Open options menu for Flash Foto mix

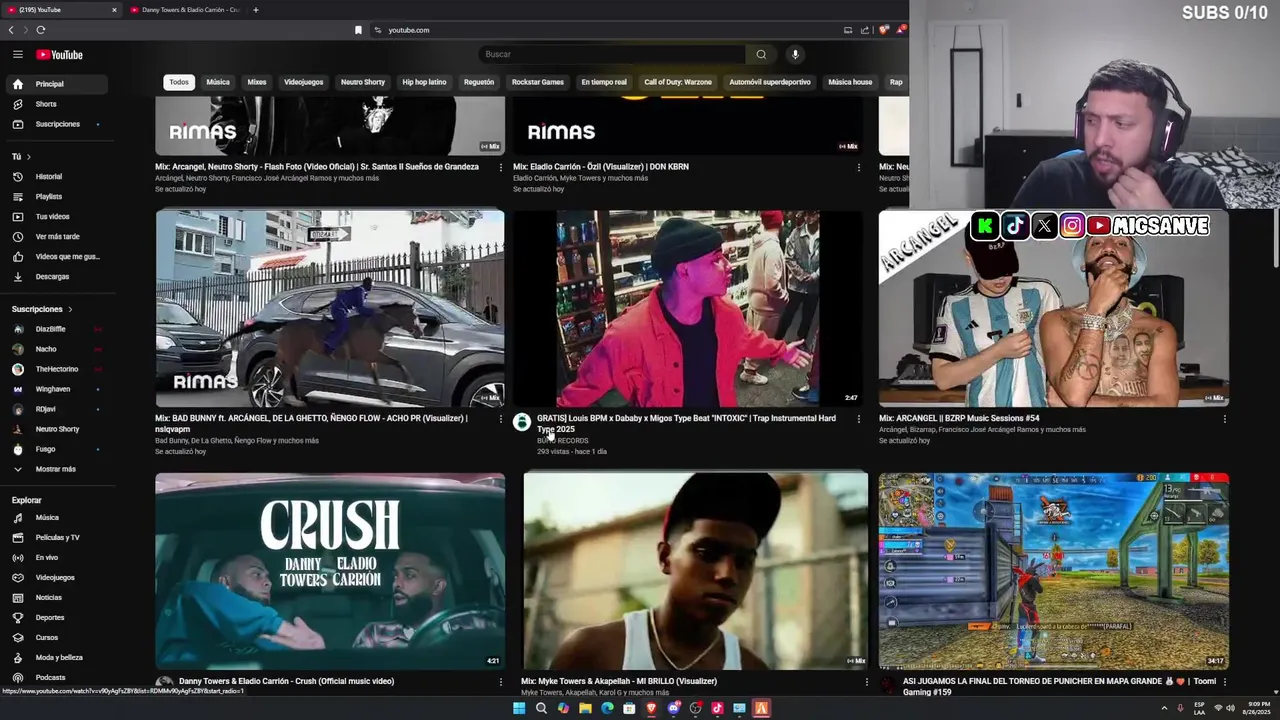[x=501, y=167]
